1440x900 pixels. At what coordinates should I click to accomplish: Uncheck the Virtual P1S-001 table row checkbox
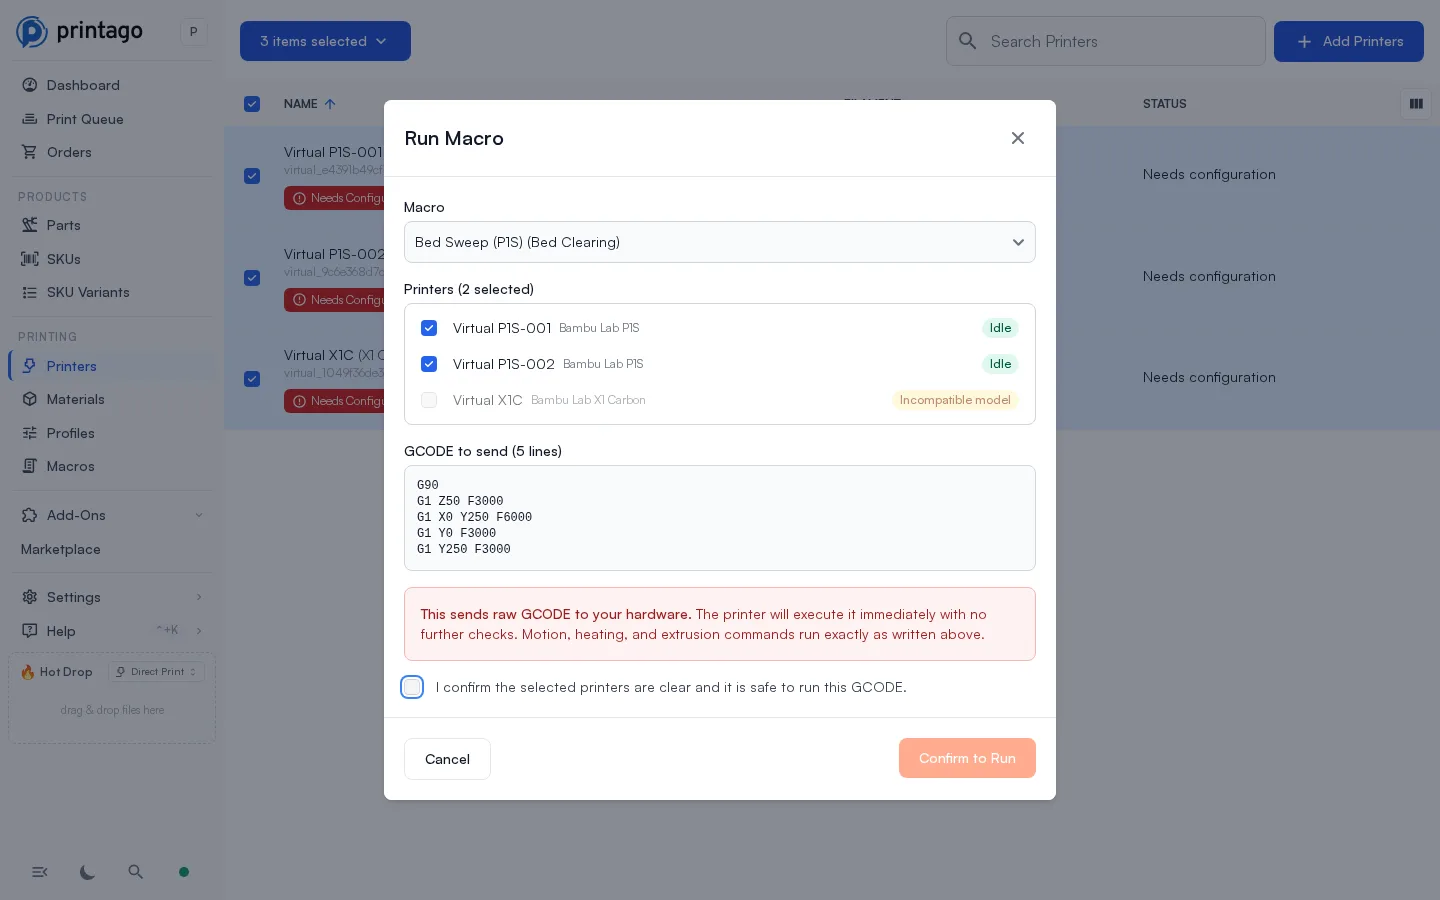pyautogui.click(x=252, y=176)
